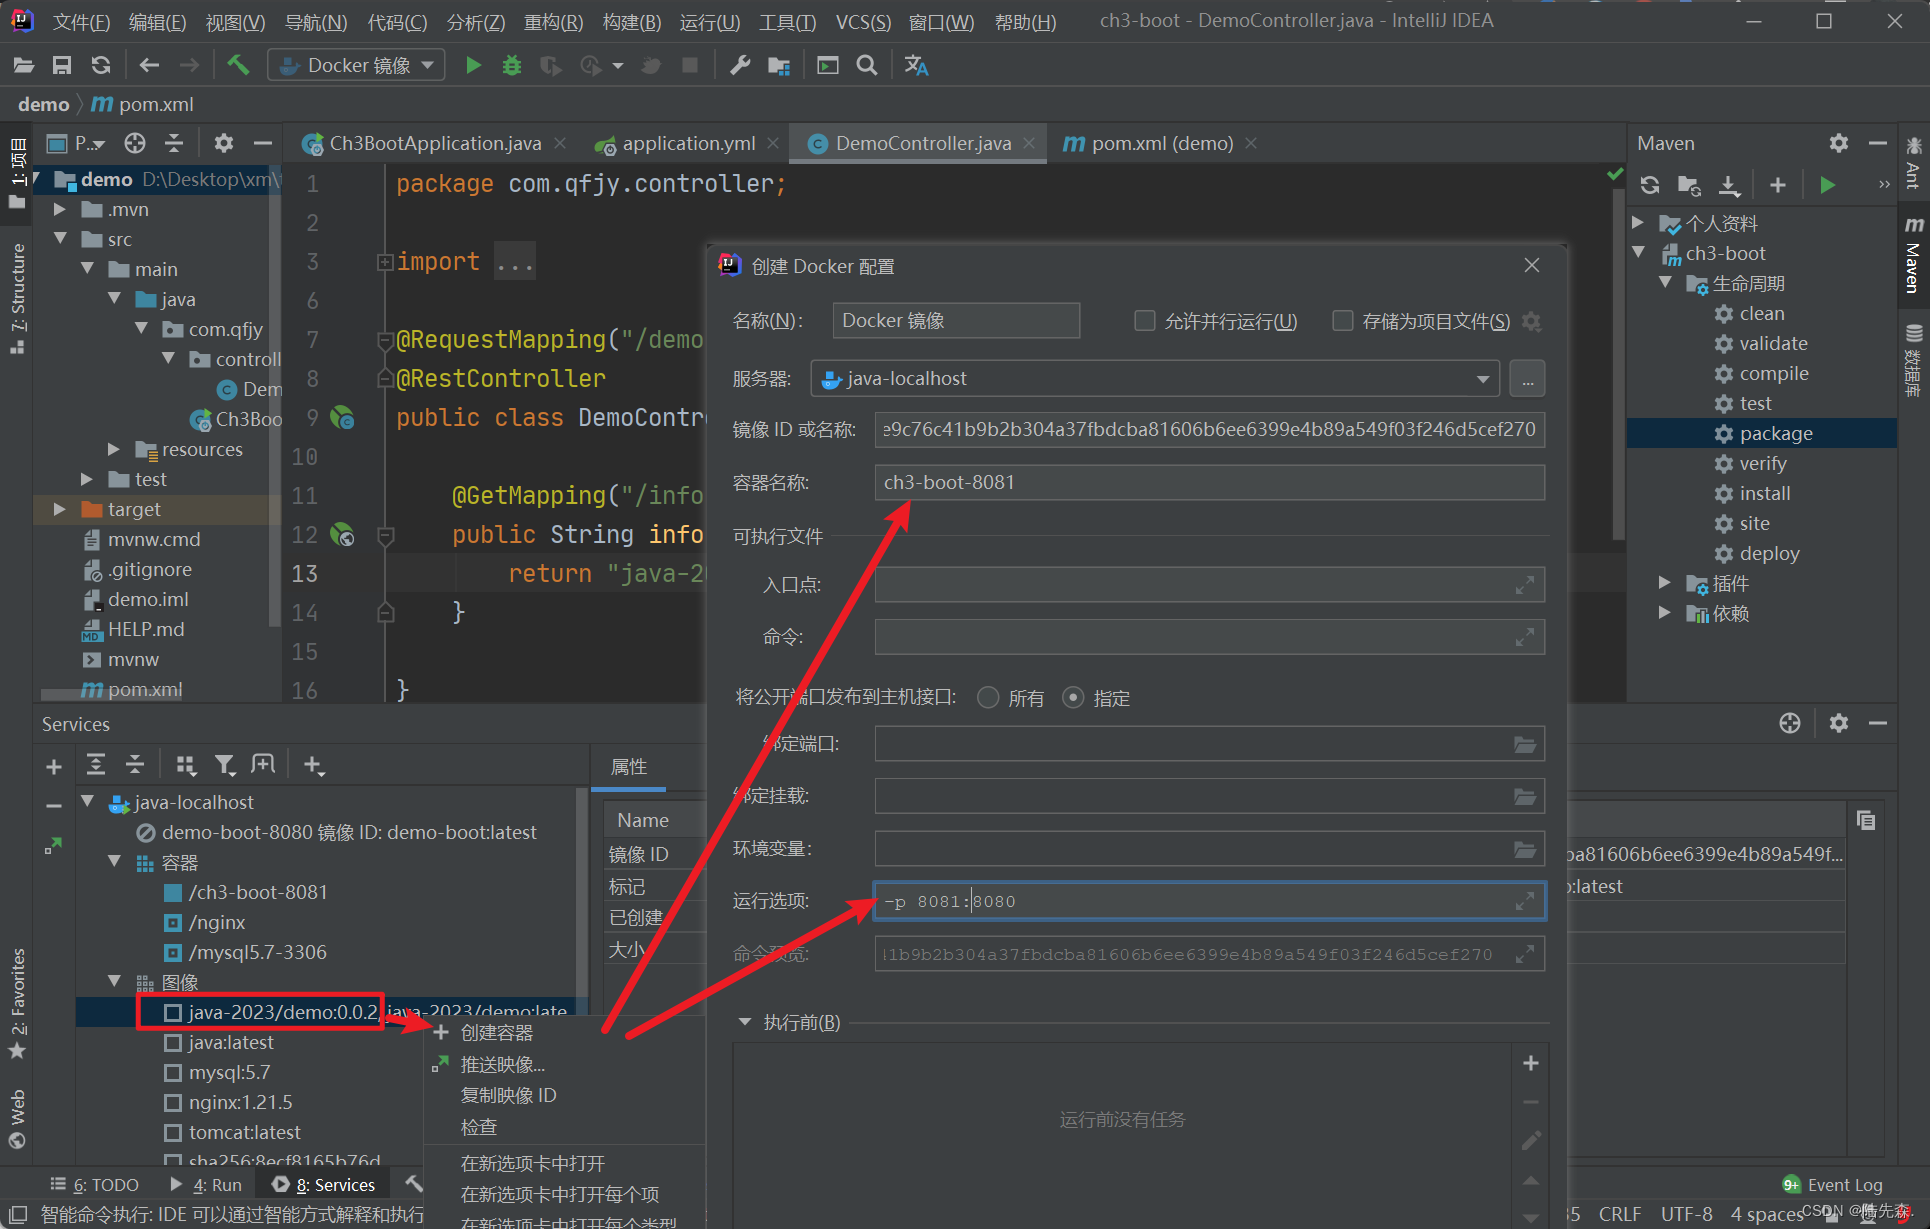Click Maven Download Sources icon
The height and width of the screenshot is (1229, 1930).
[1729, 185]
